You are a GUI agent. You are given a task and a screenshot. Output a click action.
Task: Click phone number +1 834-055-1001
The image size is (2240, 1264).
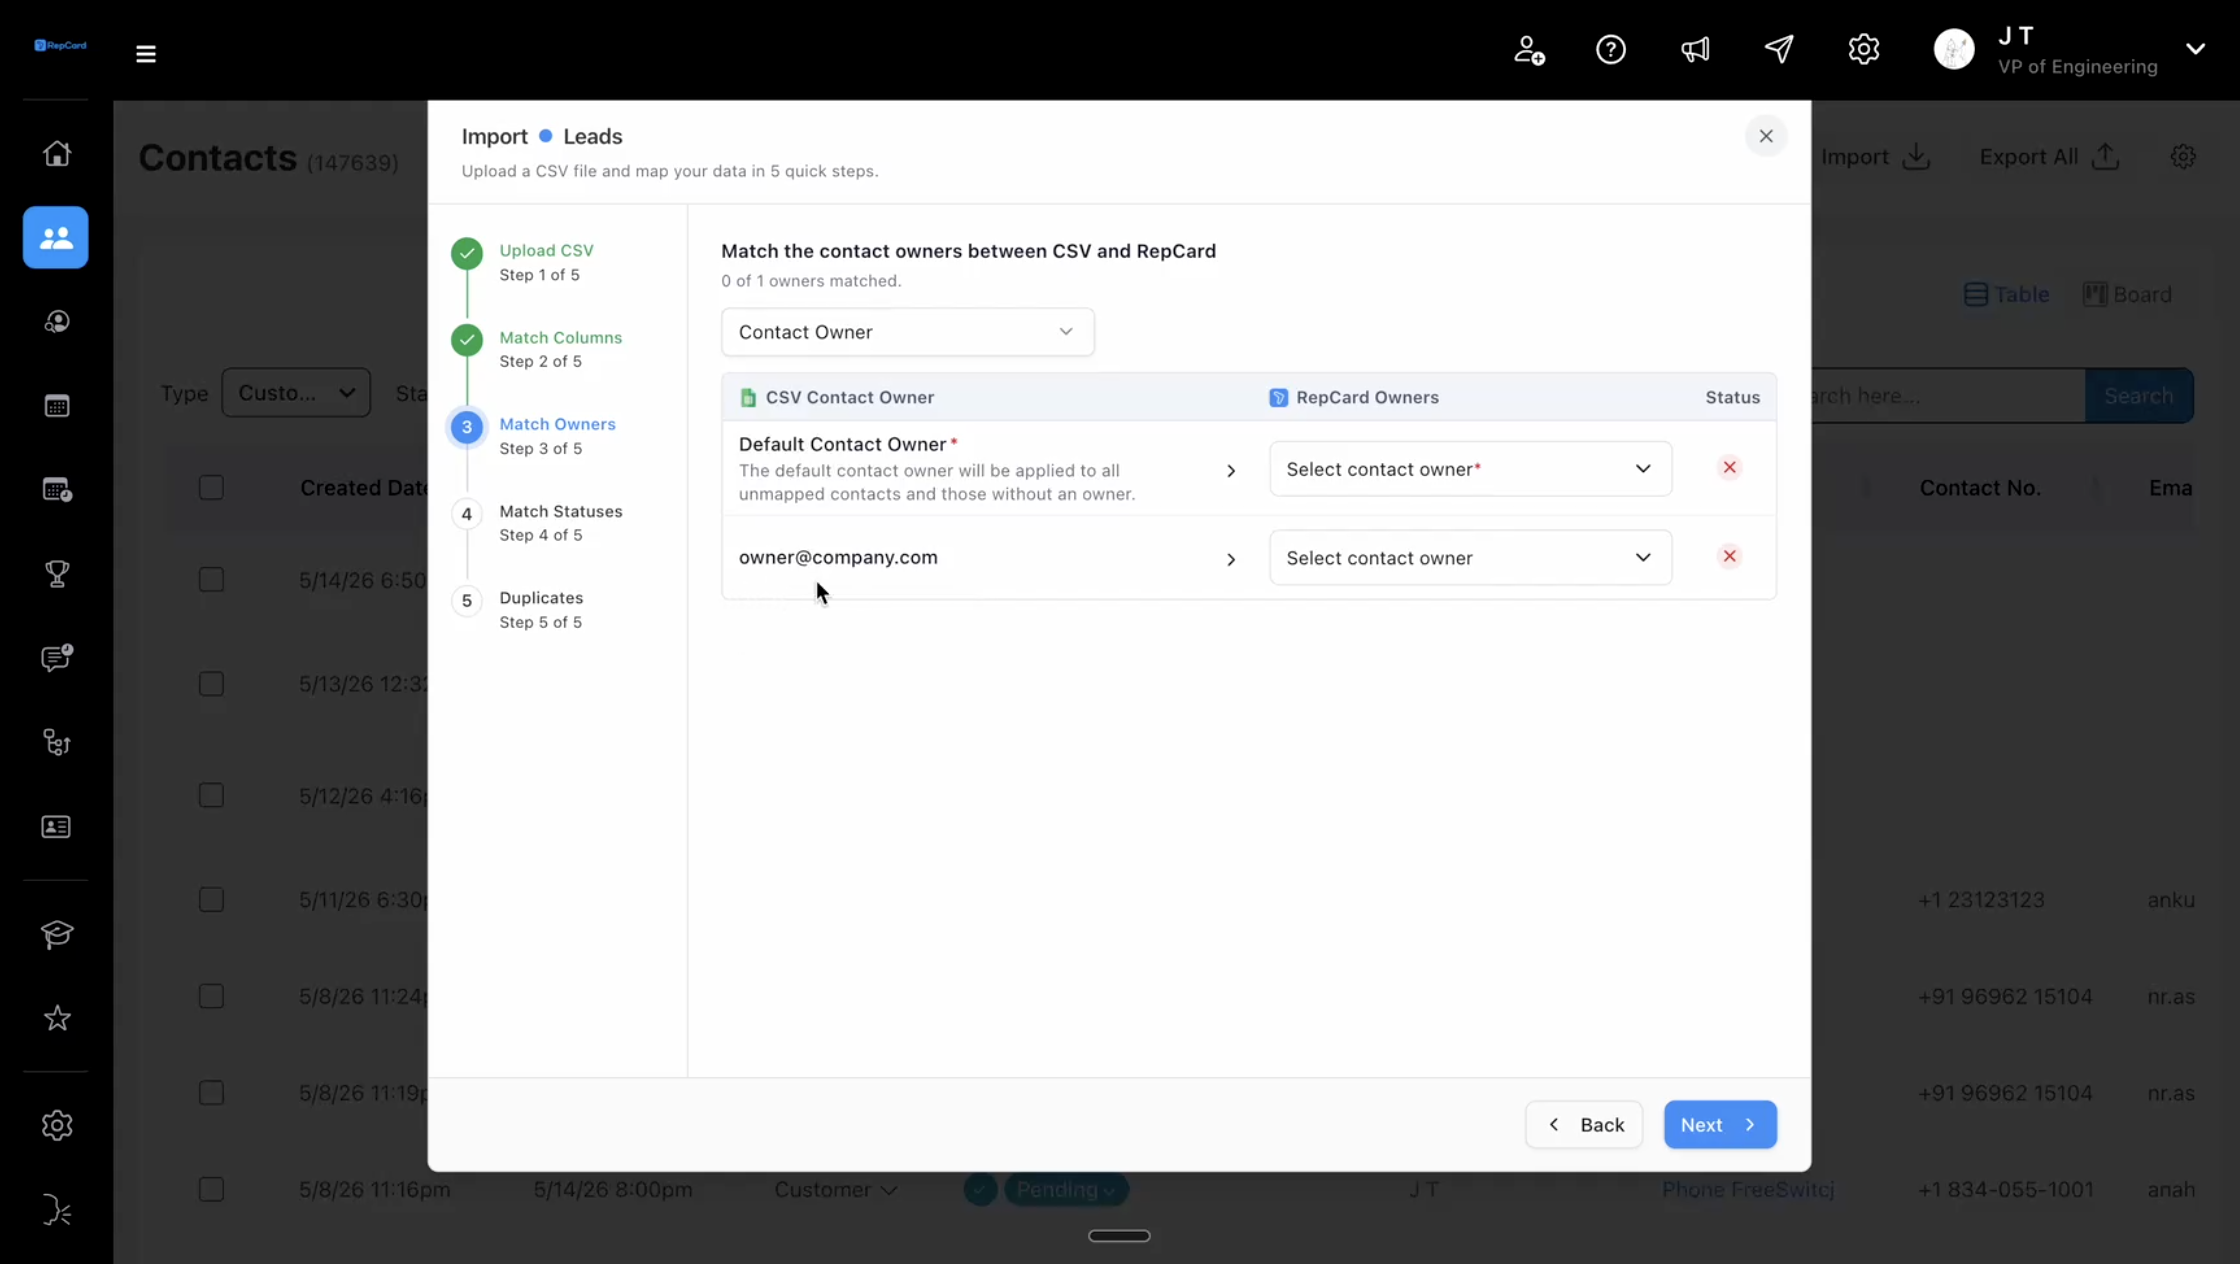(2006, 1190)
